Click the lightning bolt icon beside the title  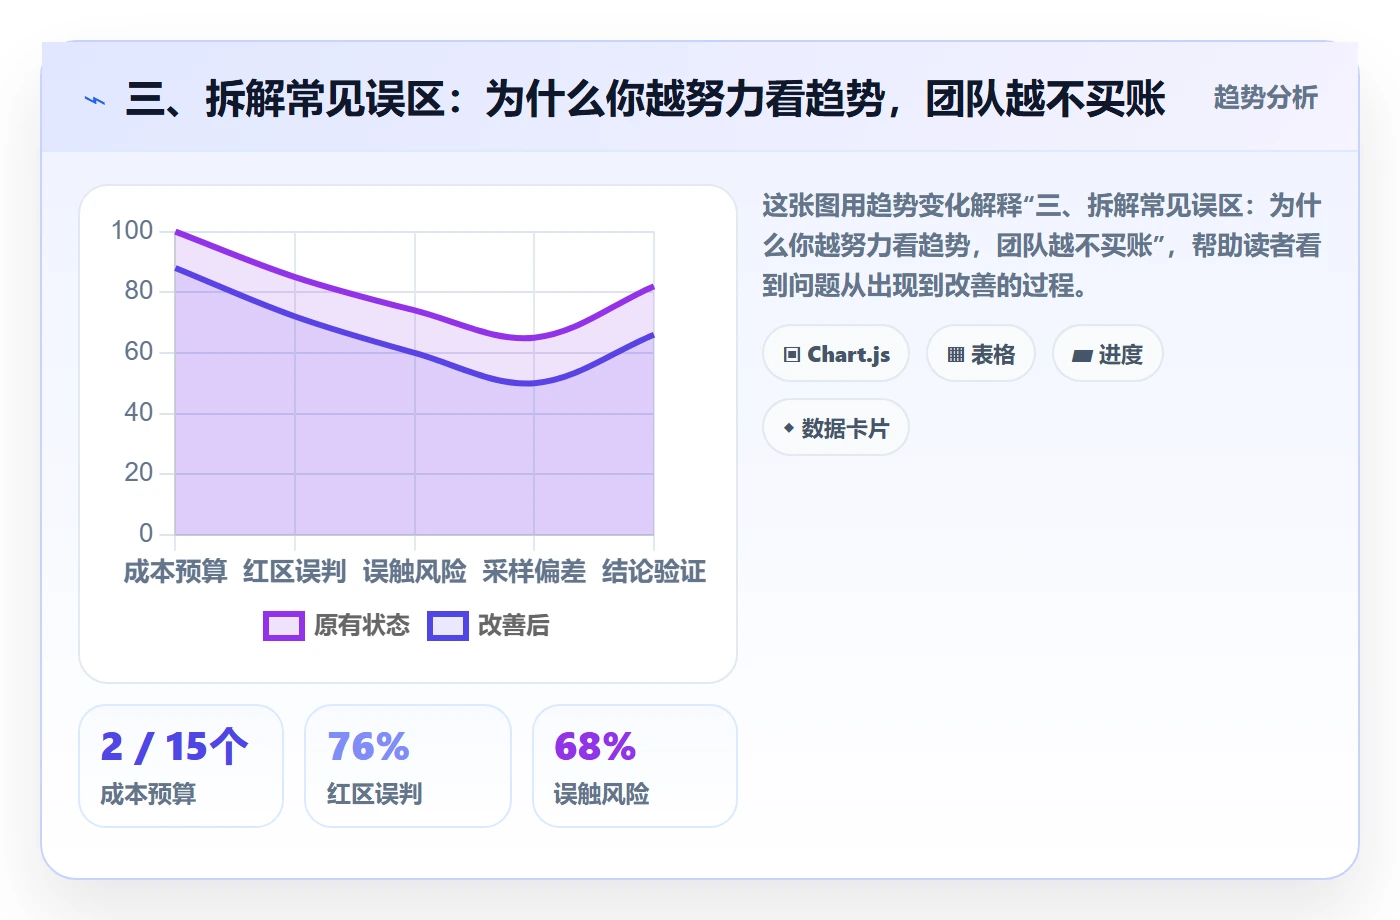95,100
